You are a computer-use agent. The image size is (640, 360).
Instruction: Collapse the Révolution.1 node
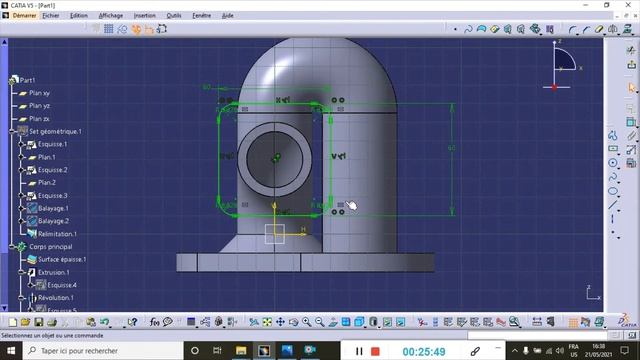[x=21, y=298]
